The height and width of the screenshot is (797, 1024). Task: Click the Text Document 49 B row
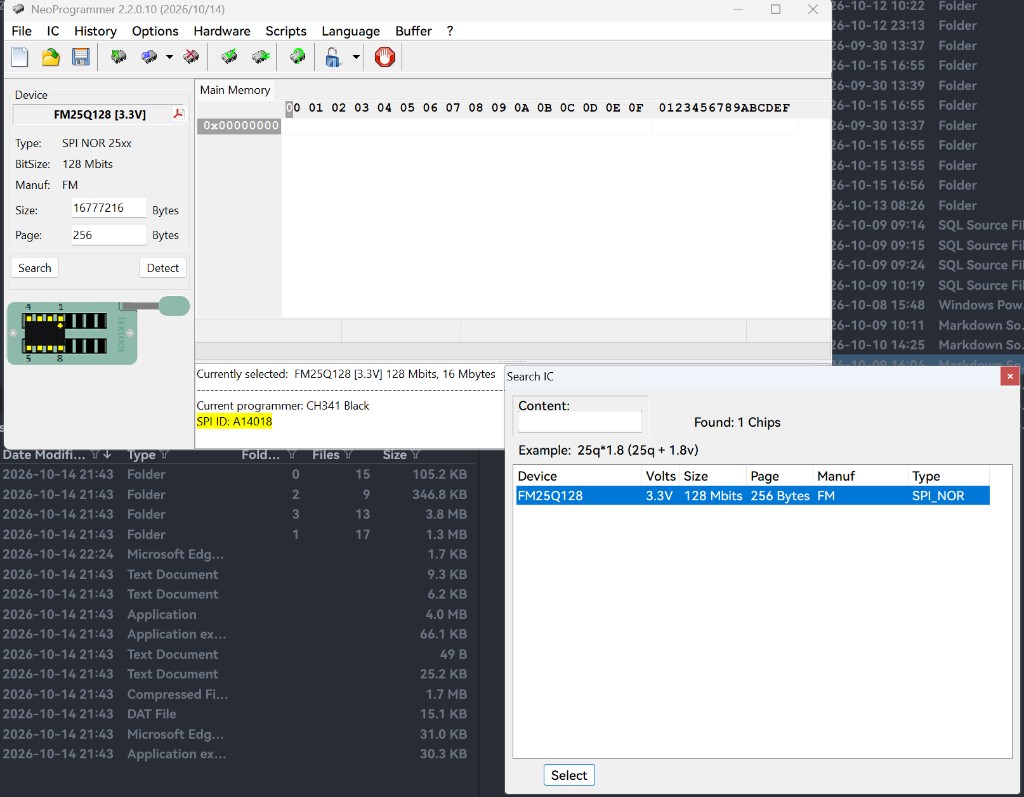pos(235,654)
